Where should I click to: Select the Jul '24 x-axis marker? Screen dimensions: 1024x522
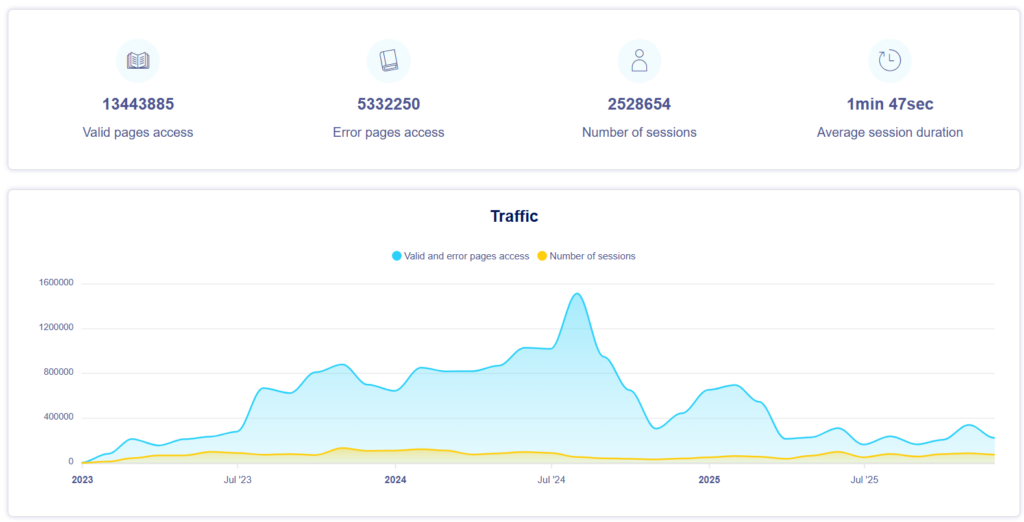coord(551,480)
